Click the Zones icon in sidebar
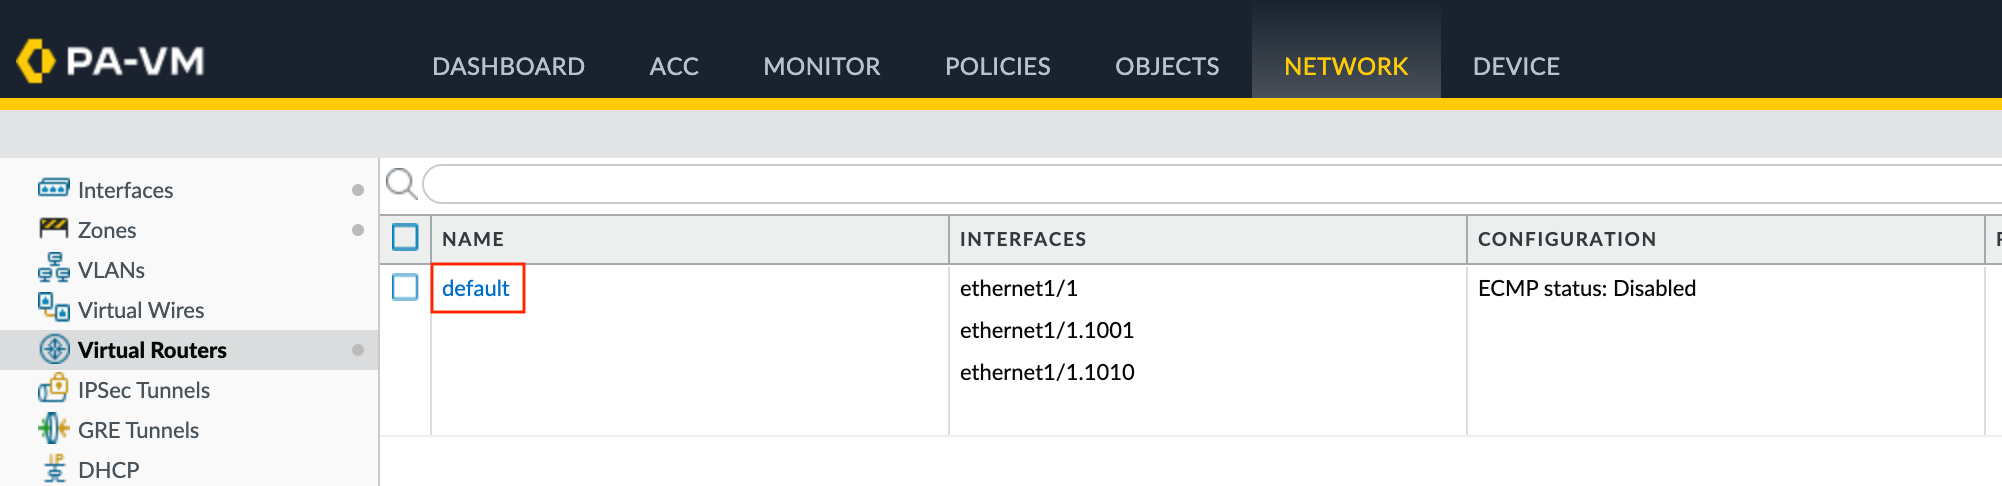 (53, 229)
